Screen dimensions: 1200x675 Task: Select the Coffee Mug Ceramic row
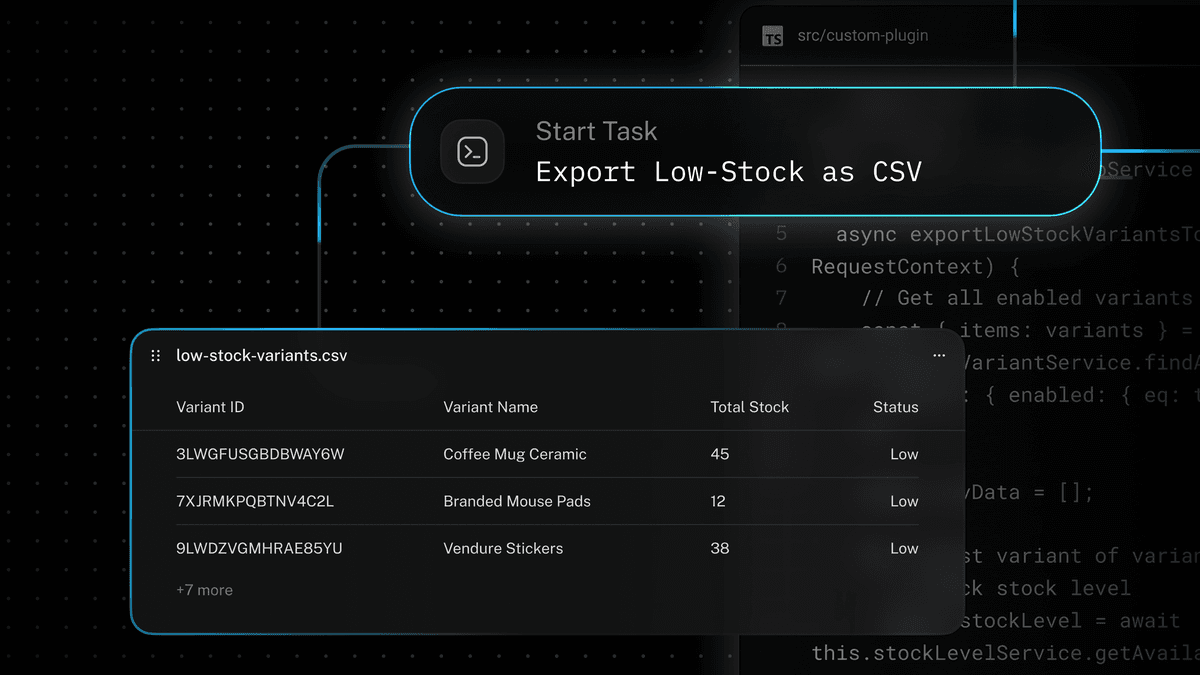coord(515,454)
